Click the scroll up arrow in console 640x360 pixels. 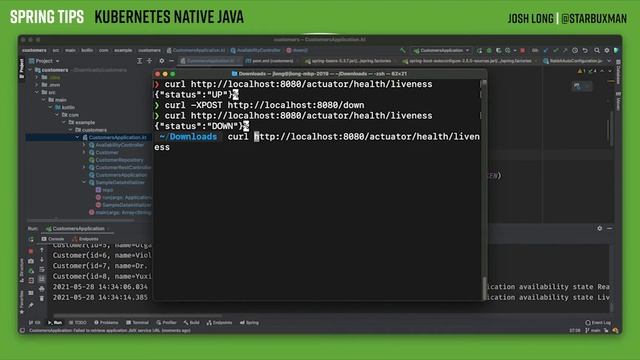42,250
